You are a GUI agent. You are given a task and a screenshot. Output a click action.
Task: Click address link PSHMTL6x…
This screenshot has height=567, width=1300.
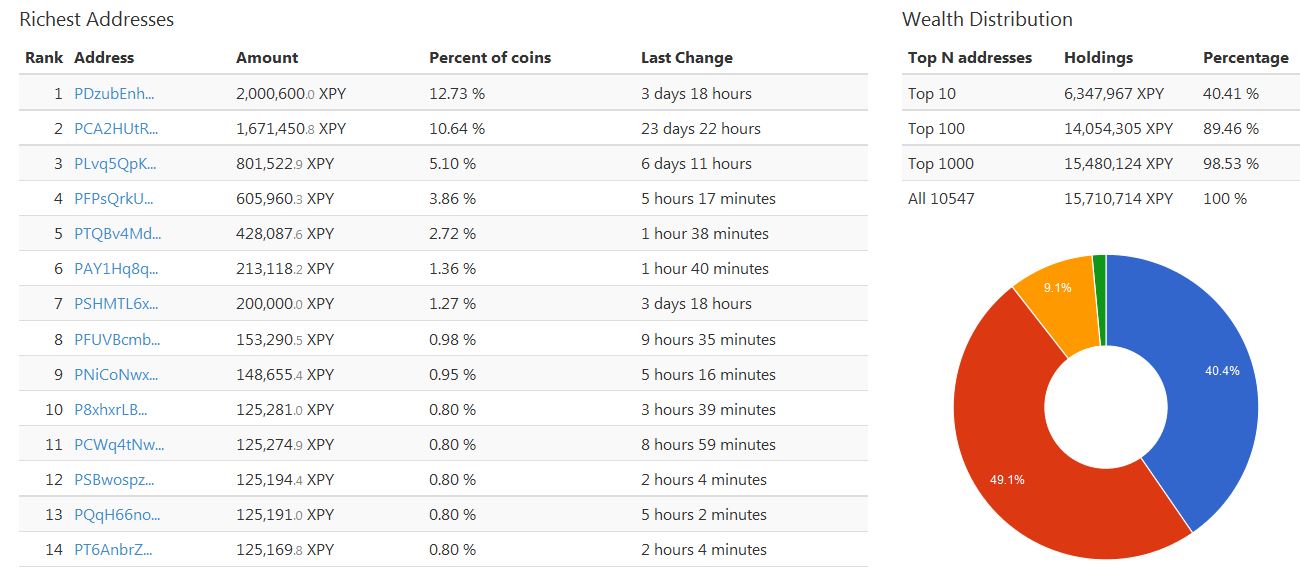[x=115, y=304]
